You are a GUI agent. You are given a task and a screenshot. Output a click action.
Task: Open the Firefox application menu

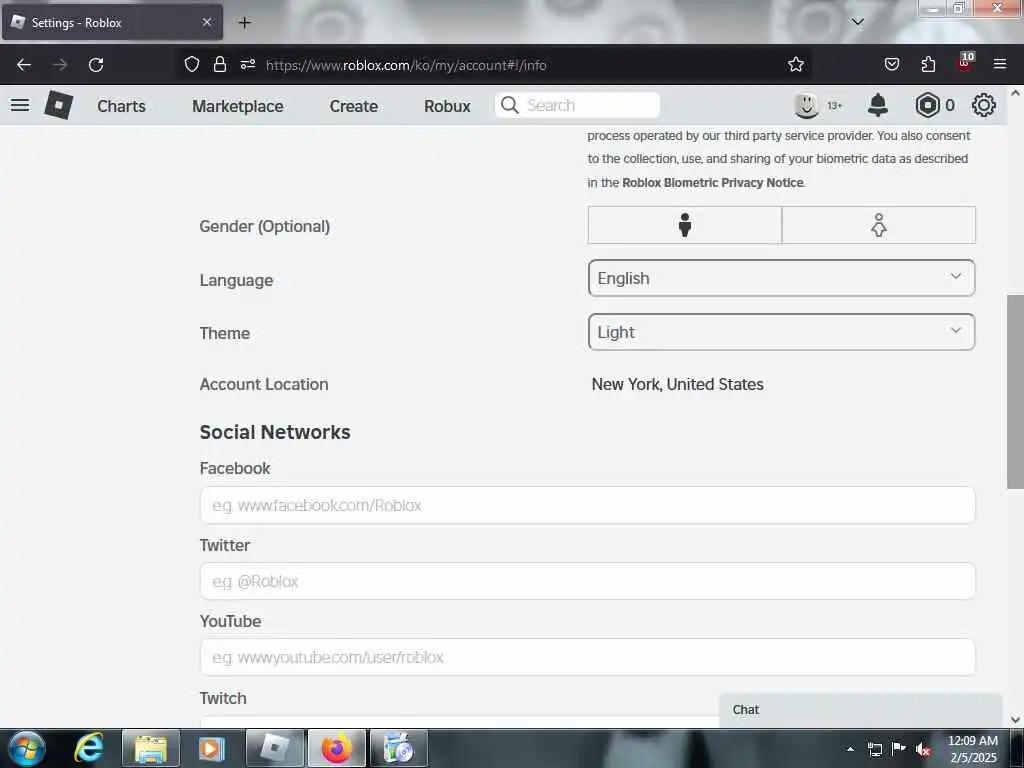click(x=1000, y=64)
